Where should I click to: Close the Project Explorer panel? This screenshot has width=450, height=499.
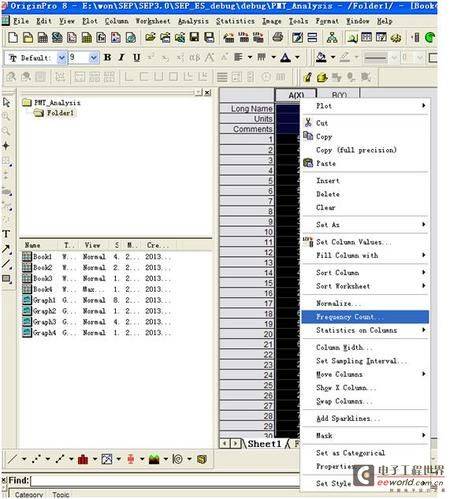coord(208,93)
